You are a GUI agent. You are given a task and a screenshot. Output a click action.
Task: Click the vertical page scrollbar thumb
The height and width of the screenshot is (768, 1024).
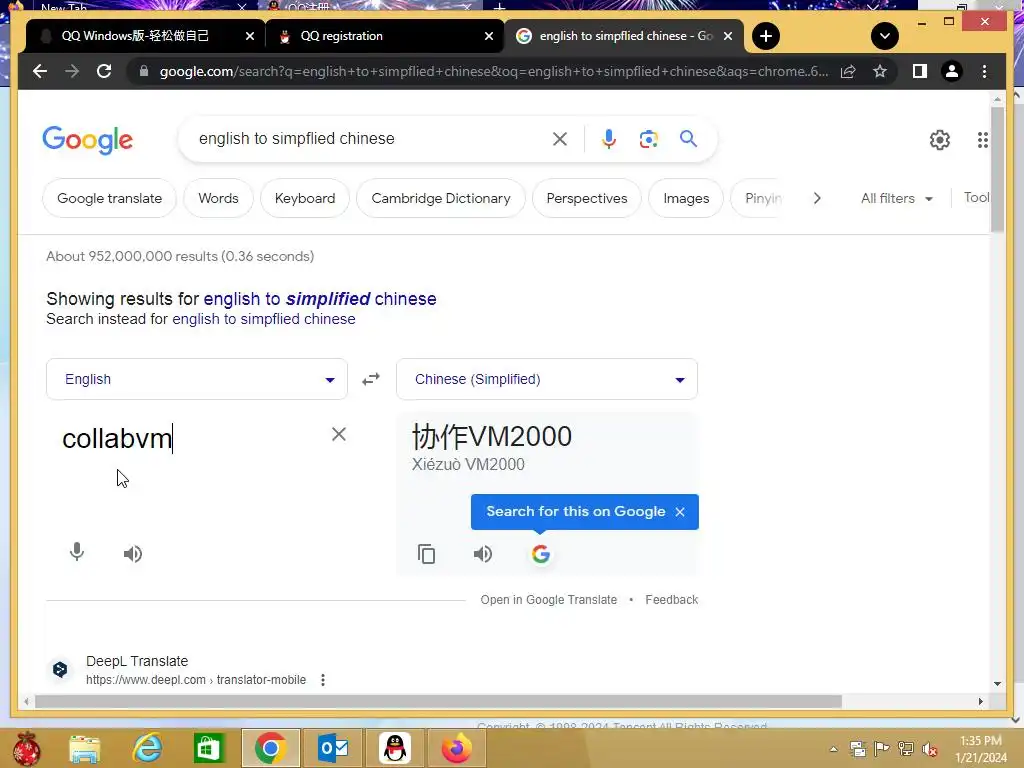click(997, 169)
